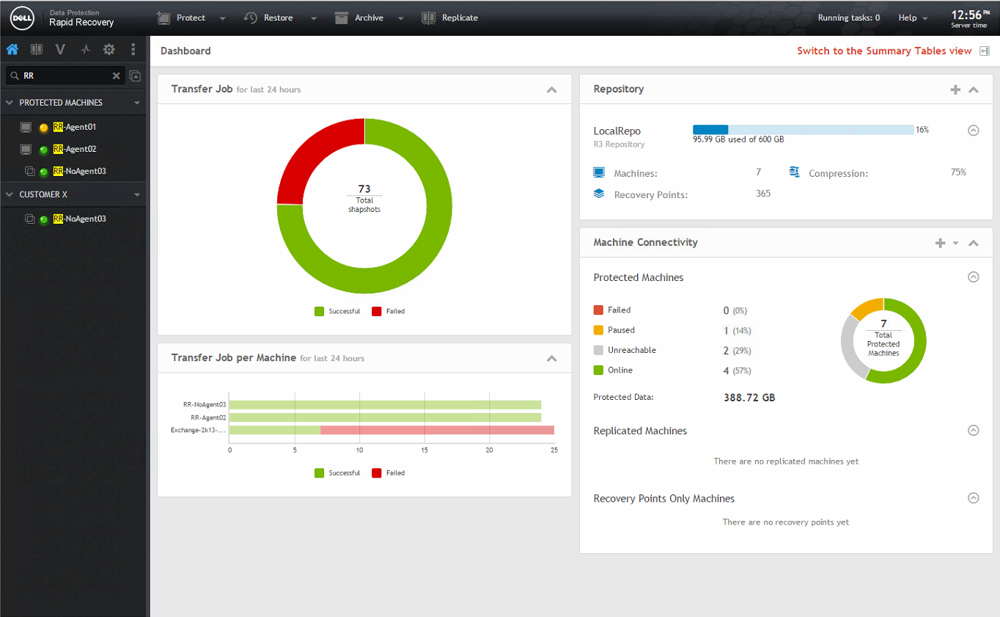Collapse Recovery Points Only Machines section

click(973, 498)
